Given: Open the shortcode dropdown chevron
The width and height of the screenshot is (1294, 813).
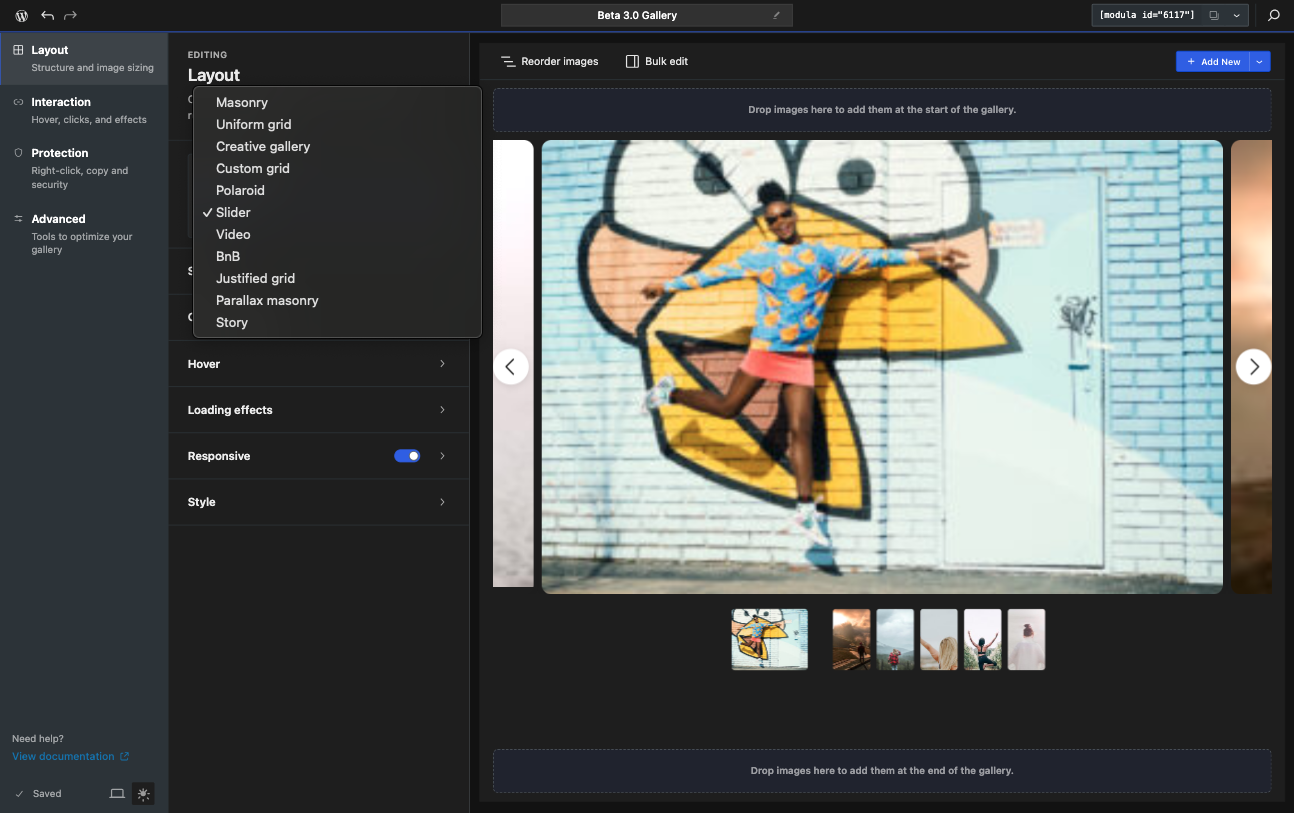Looking at the screenshot, I should (x=1236, y=16).
